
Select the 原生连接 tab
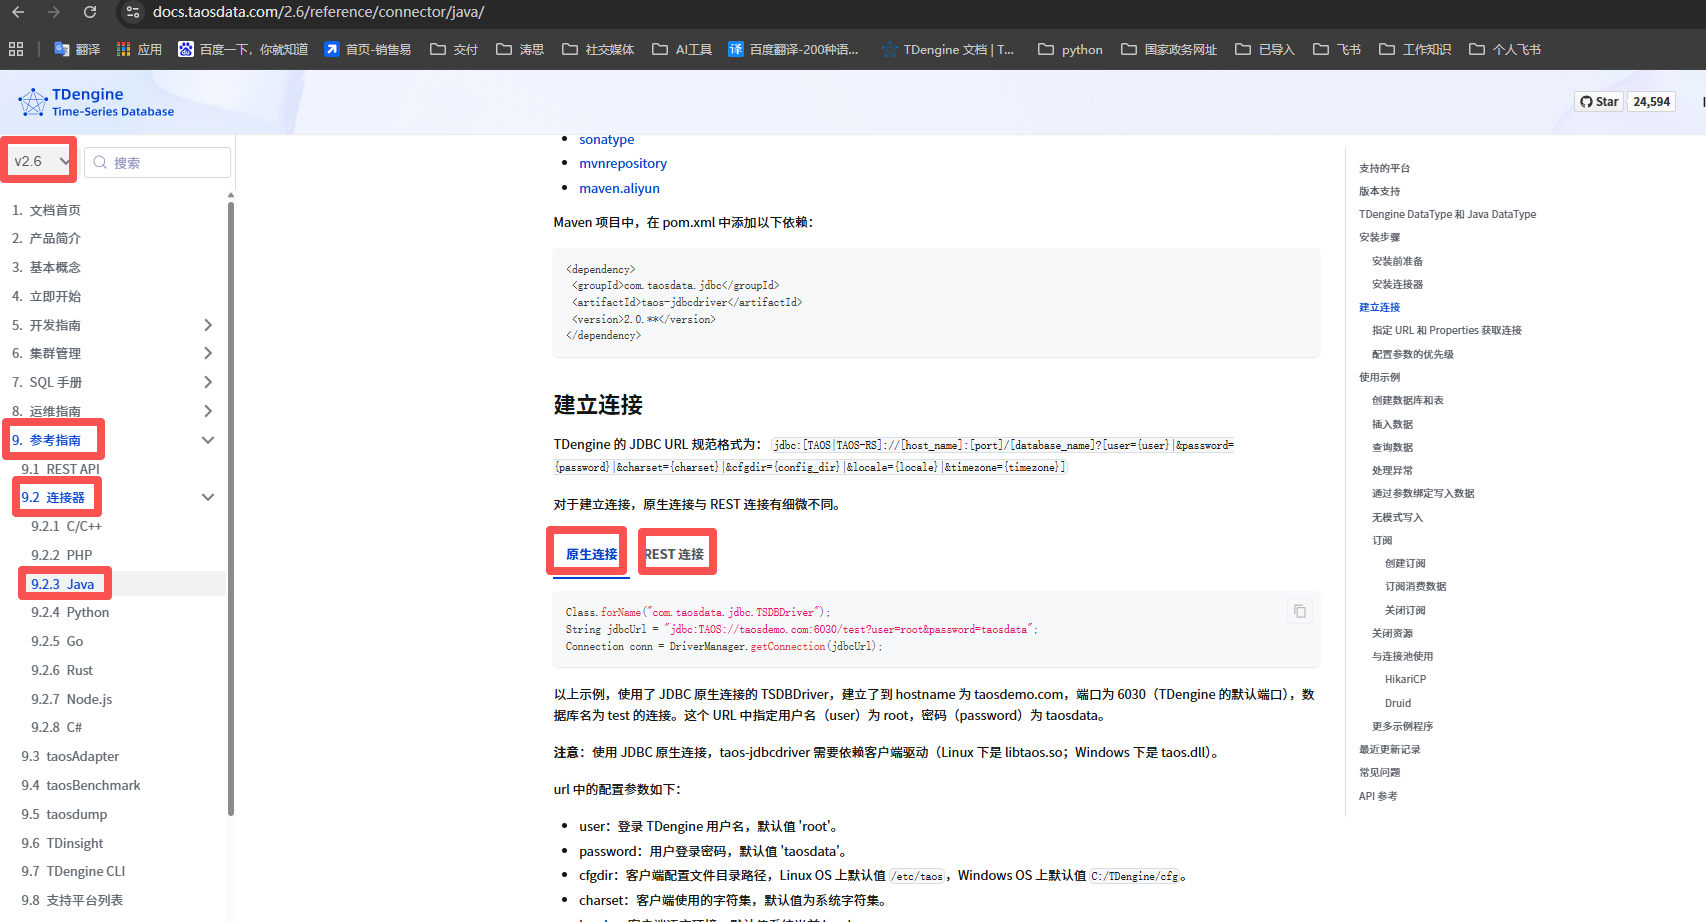tap(591, 554)
